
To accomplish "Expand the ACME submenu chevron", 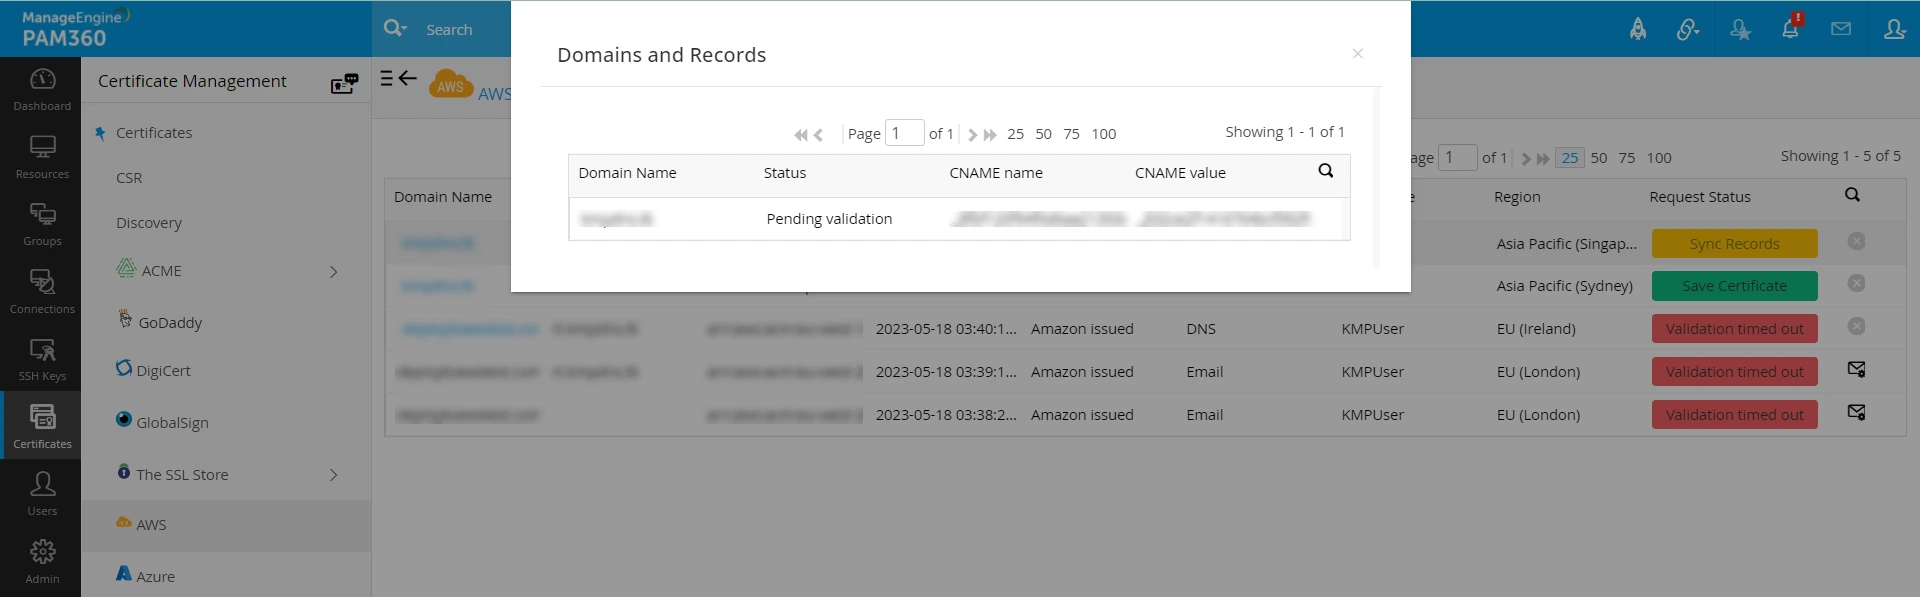I will click(x=334, y=272).
